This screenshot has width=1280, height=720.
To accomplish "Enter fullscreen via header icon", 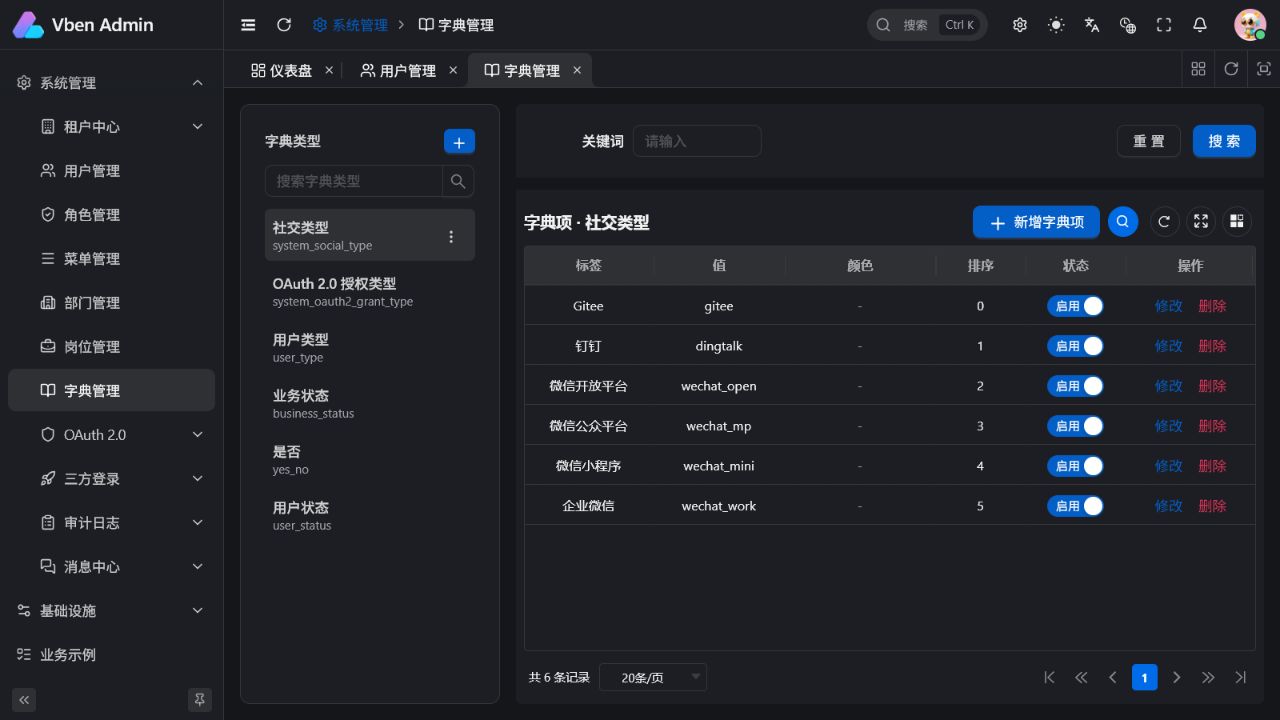I will tap(1164, 25).
